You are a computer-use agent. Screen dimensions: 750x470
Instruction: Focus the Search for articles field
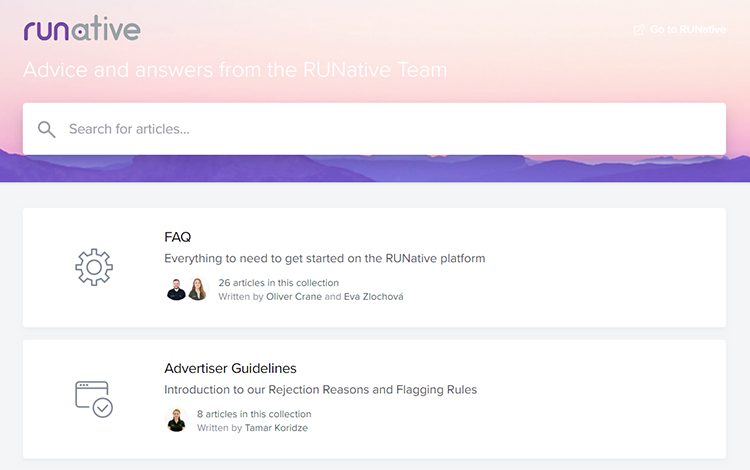click(375, 129)
